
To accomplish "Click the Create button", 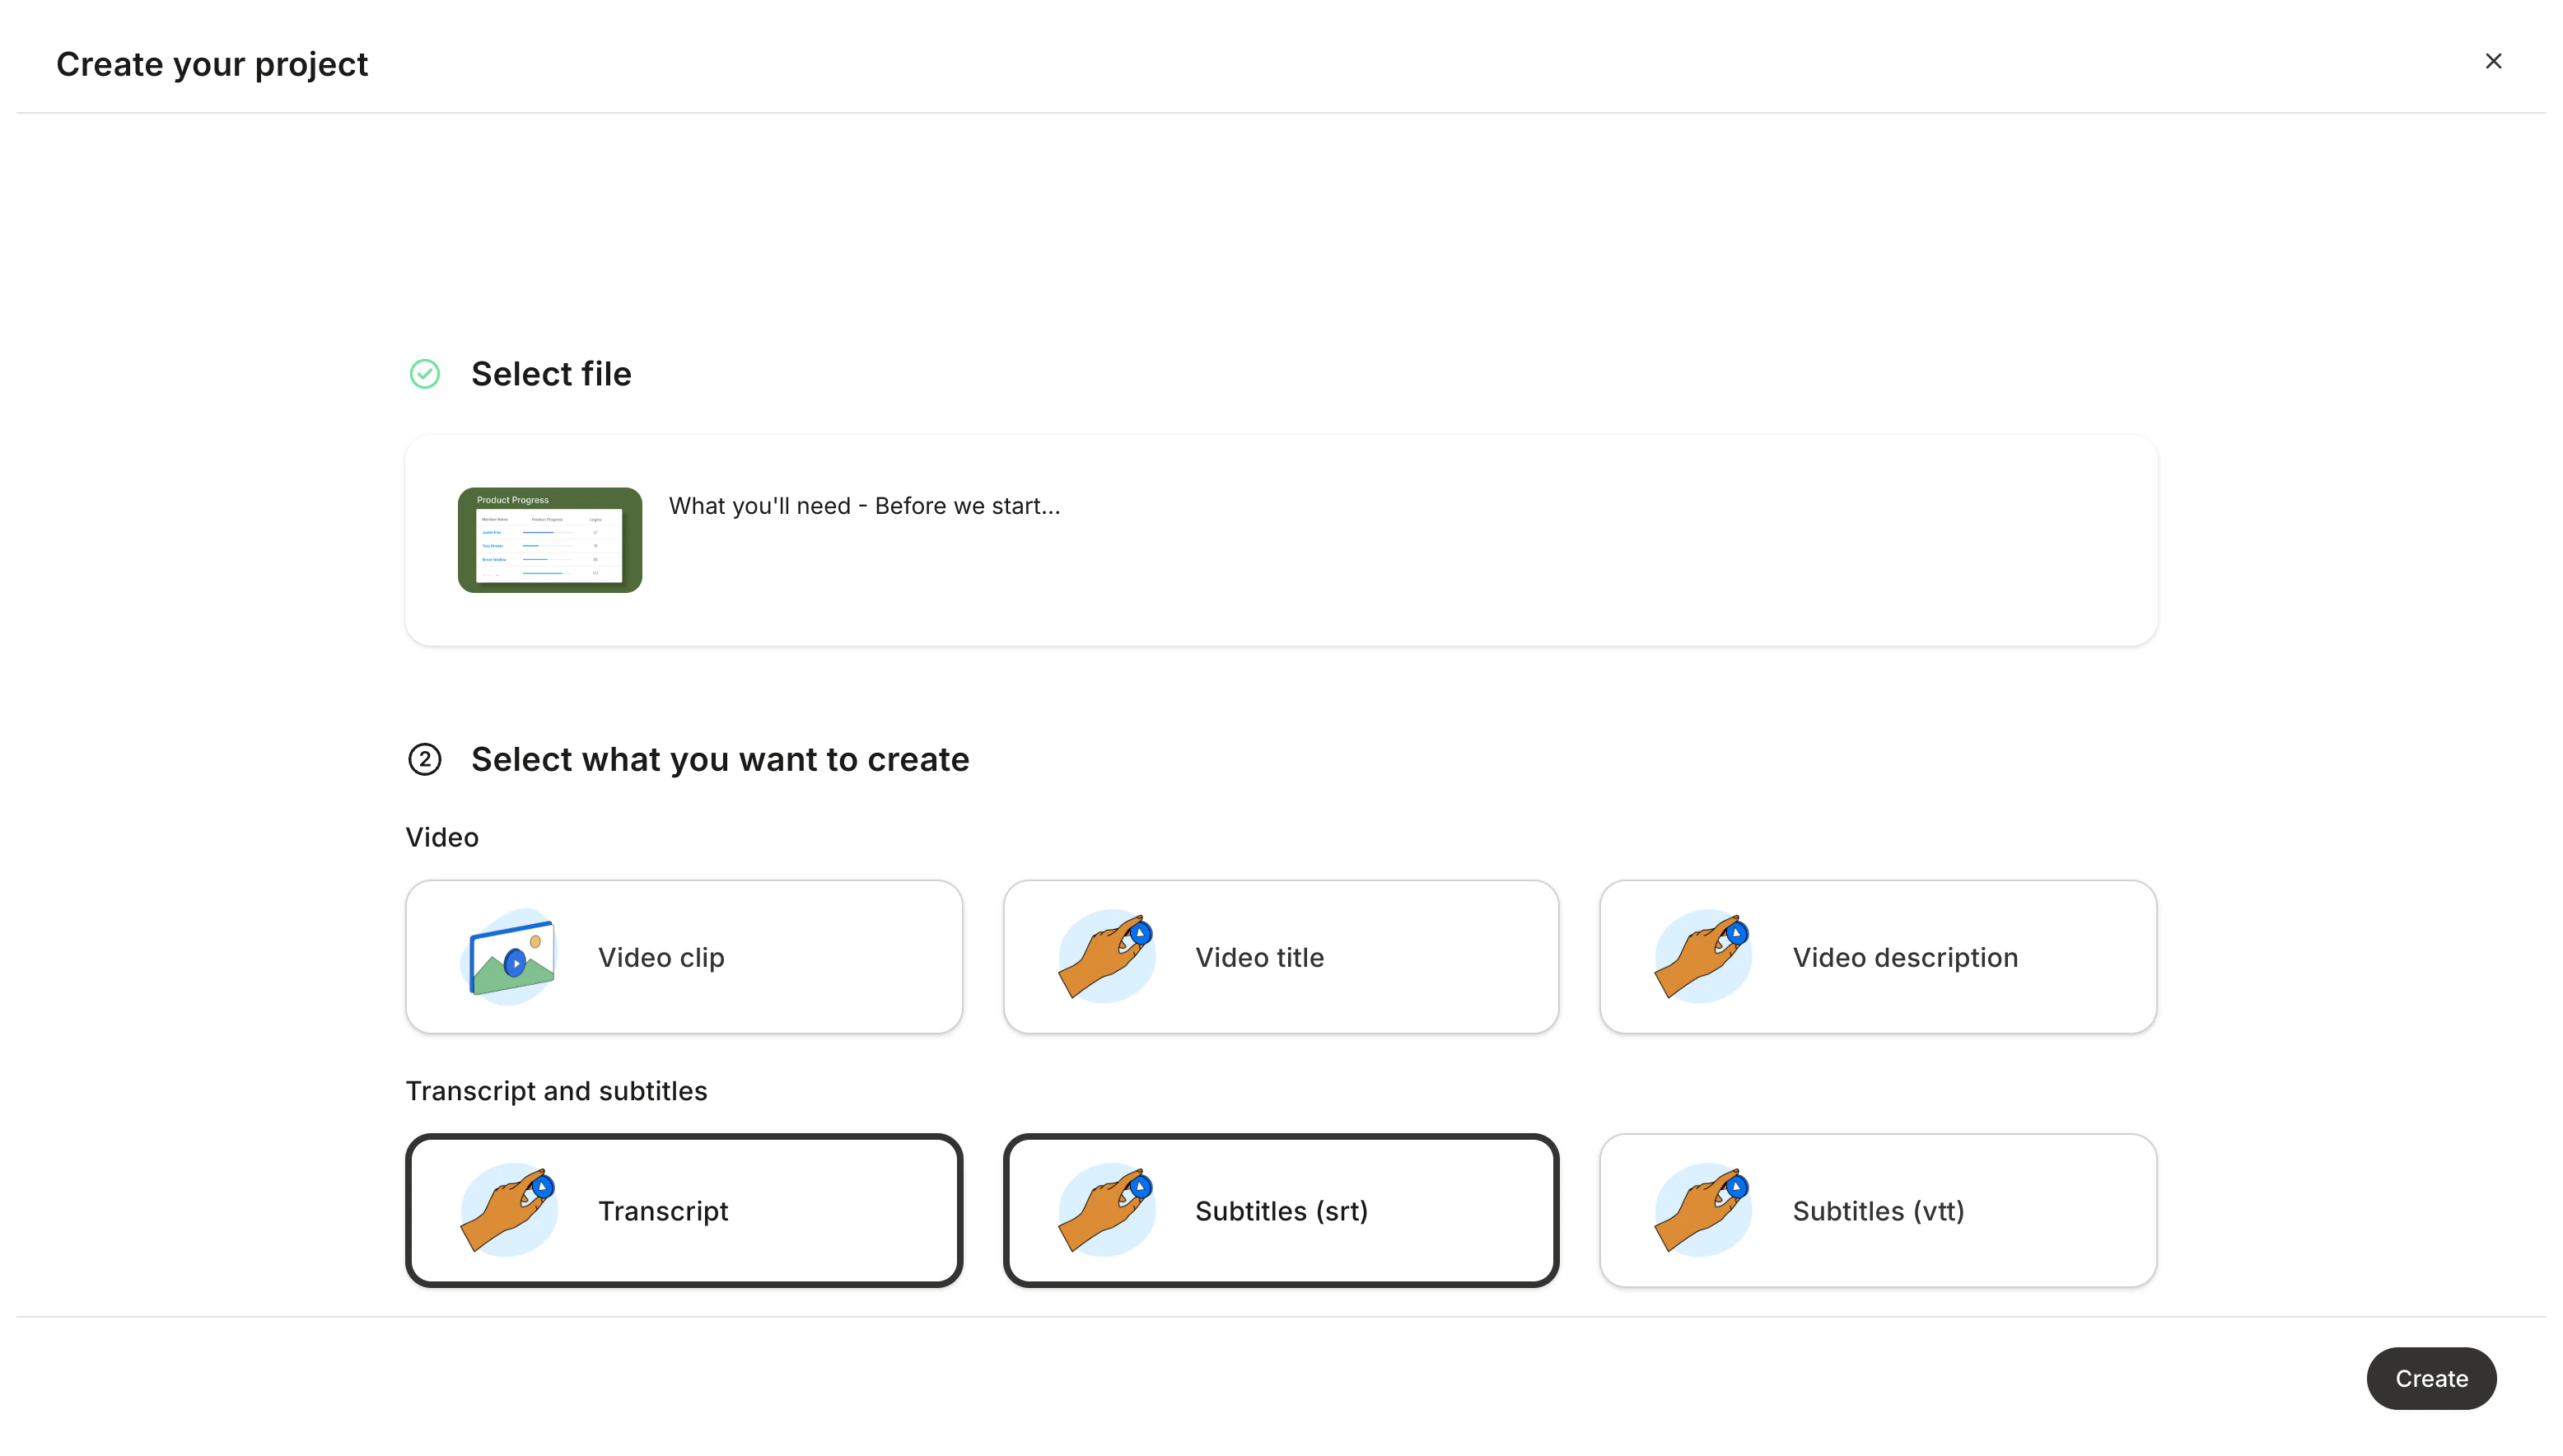I will pos(2431,1379).
